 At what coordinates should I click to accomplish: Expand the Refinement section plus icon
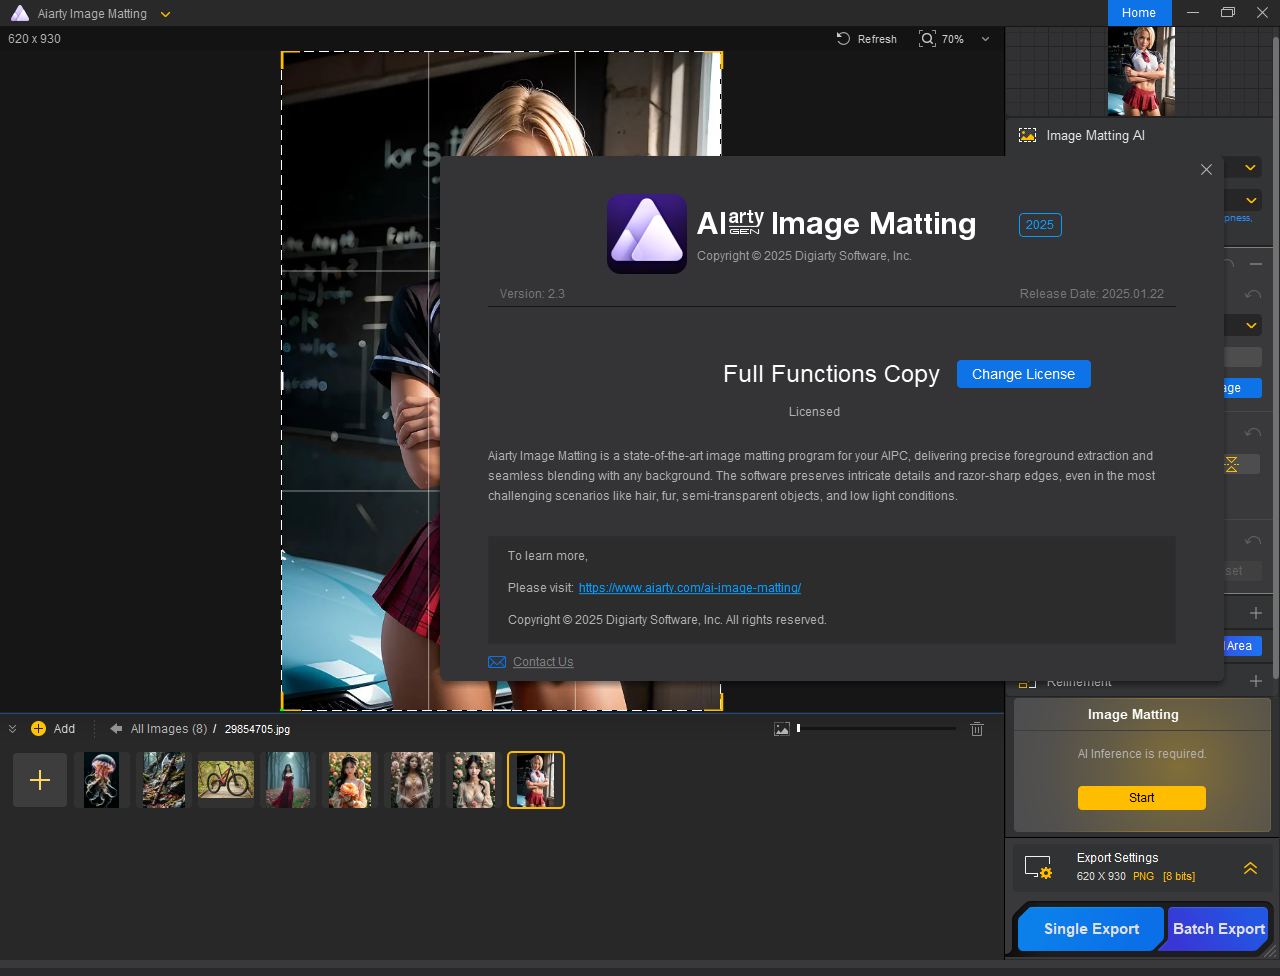pos(1256,681)
